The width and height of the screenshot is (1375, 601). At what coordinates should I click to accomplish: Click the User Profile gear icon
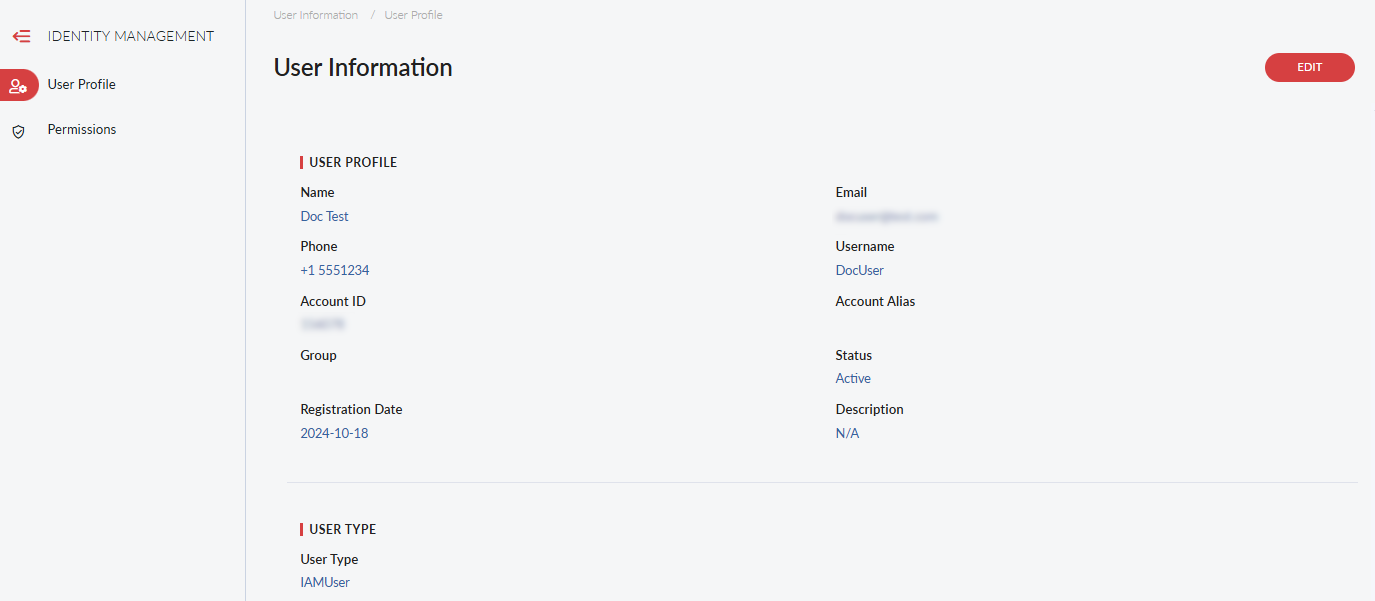(18, 86)
